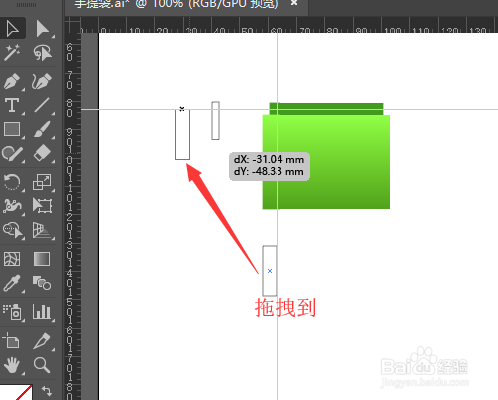The width and height of the screenshot is (498, 400).
Task: Select the Hand tool
Action: click(x=13, y=365)
